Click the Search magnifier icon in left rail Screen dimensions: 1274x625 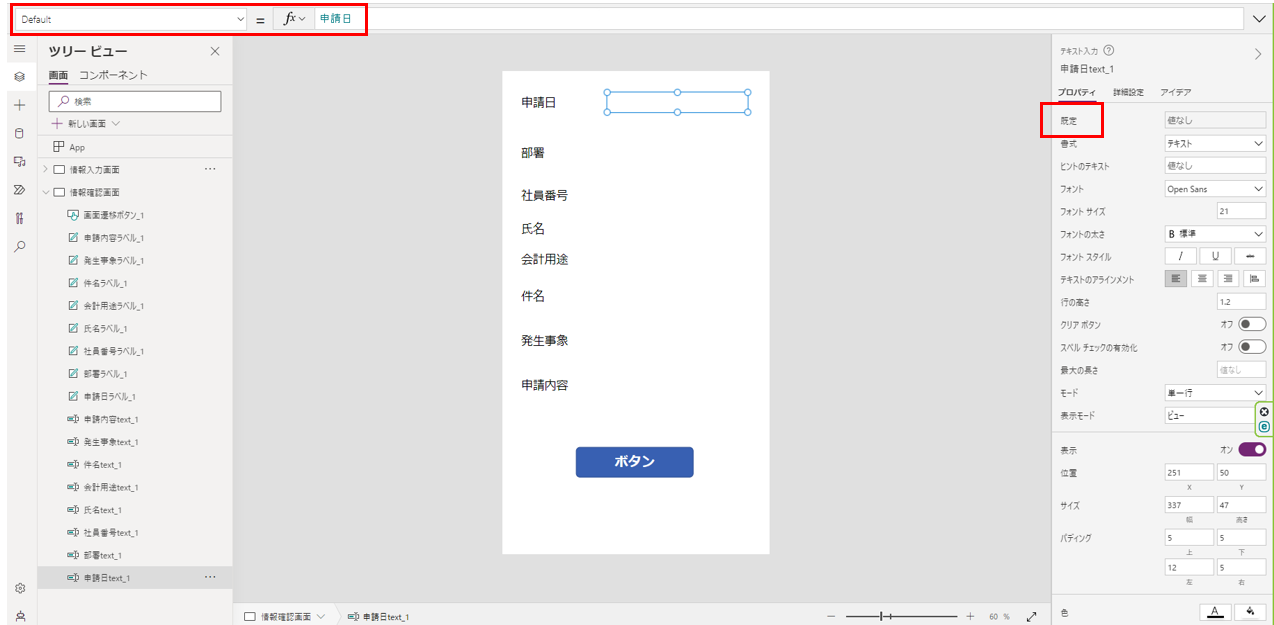[x=19, y=246]
